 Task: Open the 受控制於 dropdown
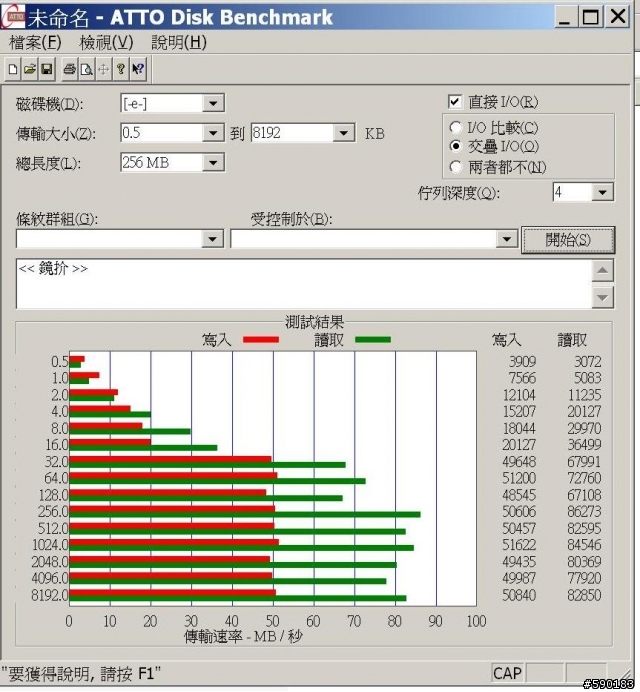tap(506, 239)
